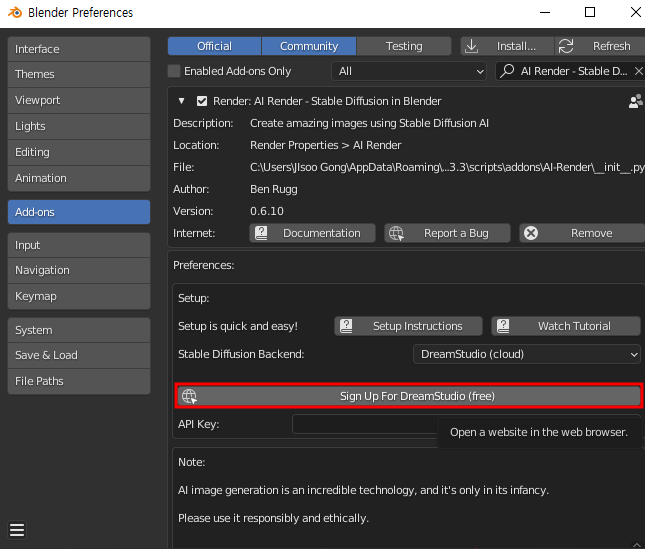This screenshot has width=645, height=549.
Task: Enable the Enabled Add-ons Only checkbox
Action: [174, 71]
